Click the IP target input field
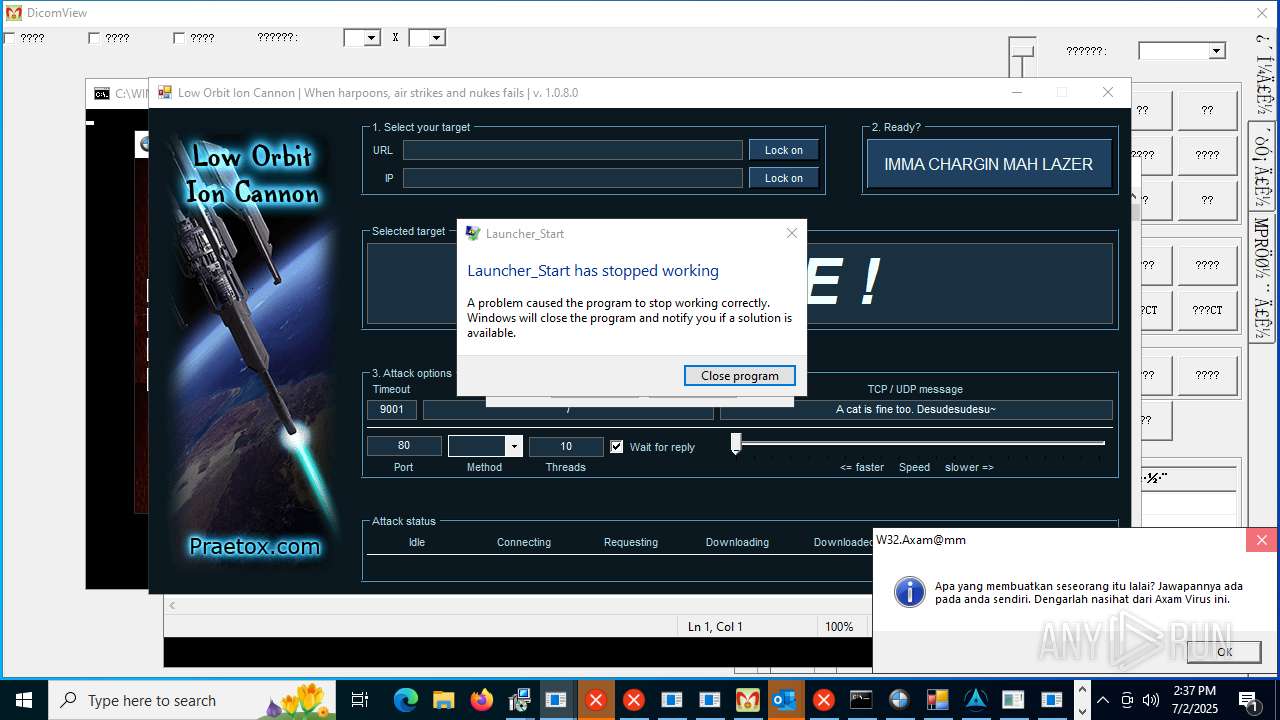This screenshot has width=1280, height=720. coord(573,178)
